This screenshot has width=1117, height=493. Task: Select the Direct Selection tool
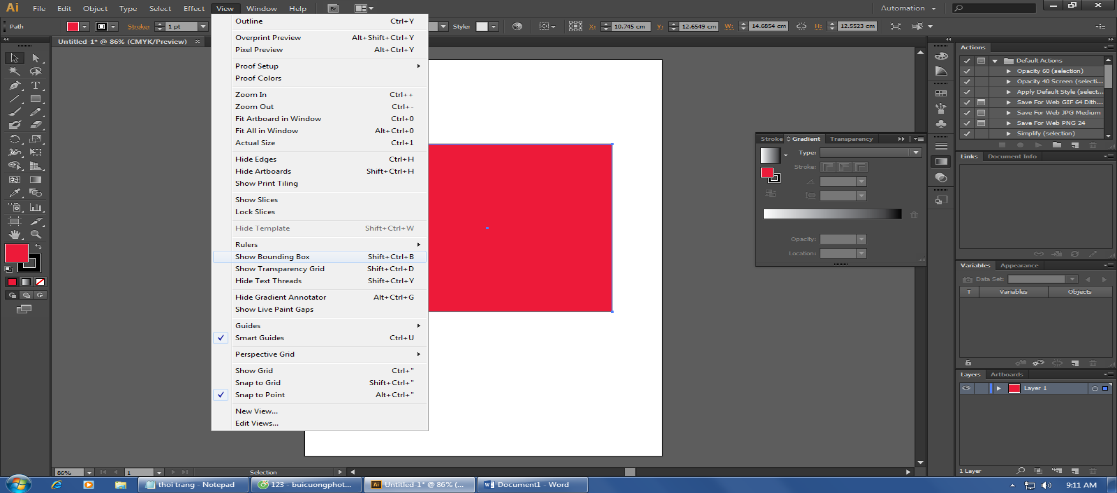(35, 58)
